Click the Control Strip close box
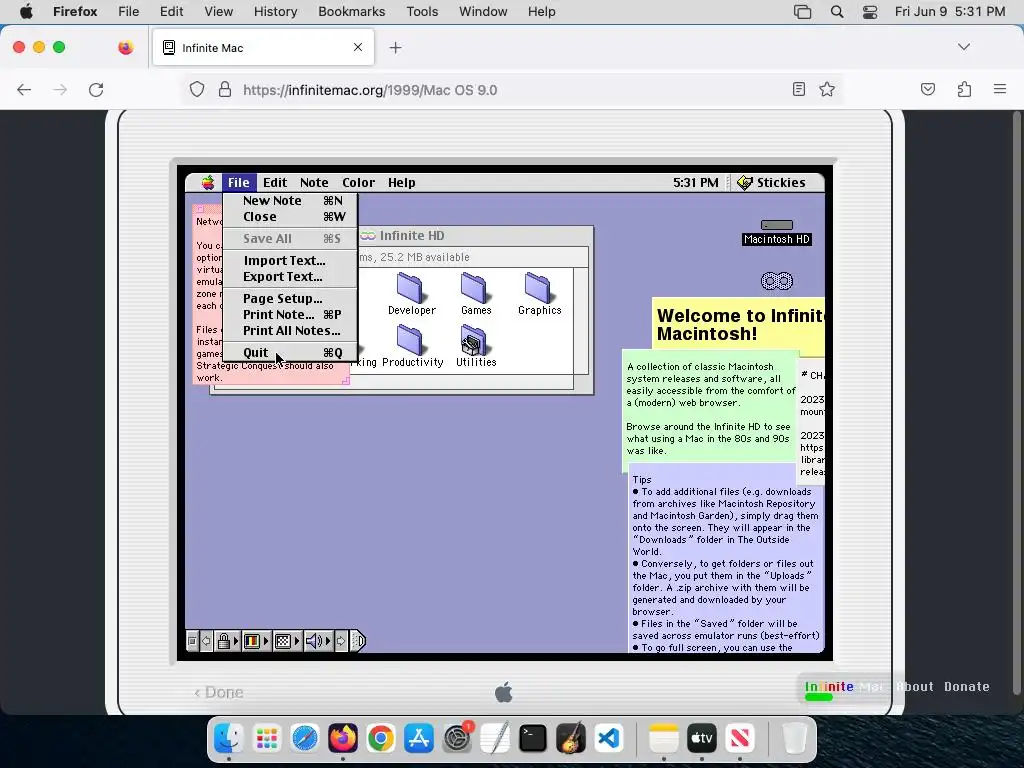This screenshot has width=1024, height=768. [x=192, y=641]
